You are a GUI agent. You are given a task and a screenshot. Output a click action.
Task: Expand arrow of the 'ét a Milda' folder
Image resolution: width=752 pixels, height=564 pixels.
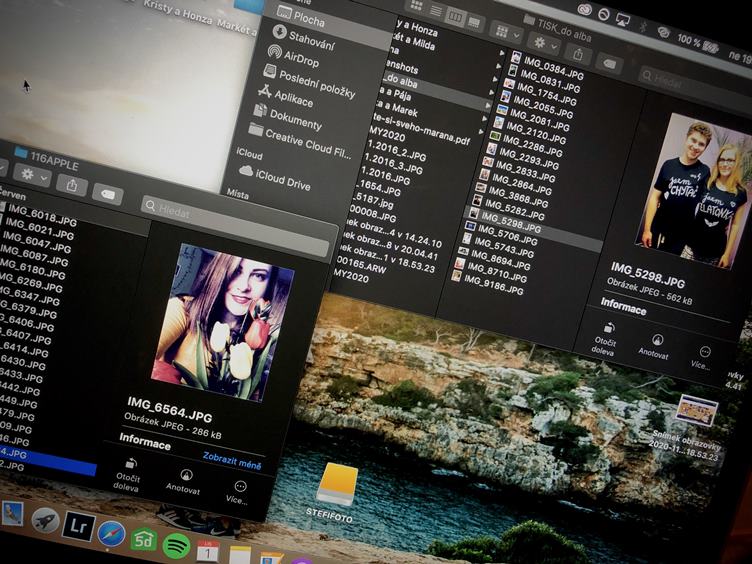tap(499, 66)
